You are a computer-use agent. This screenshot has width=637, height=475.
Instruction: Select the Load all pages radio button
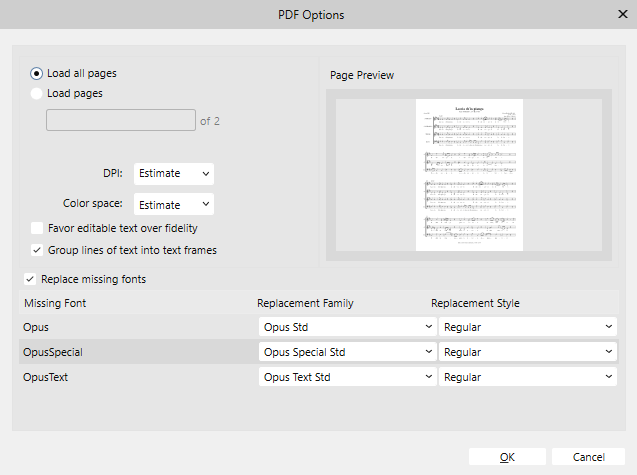pyautogui.click(x=37, y=74)
